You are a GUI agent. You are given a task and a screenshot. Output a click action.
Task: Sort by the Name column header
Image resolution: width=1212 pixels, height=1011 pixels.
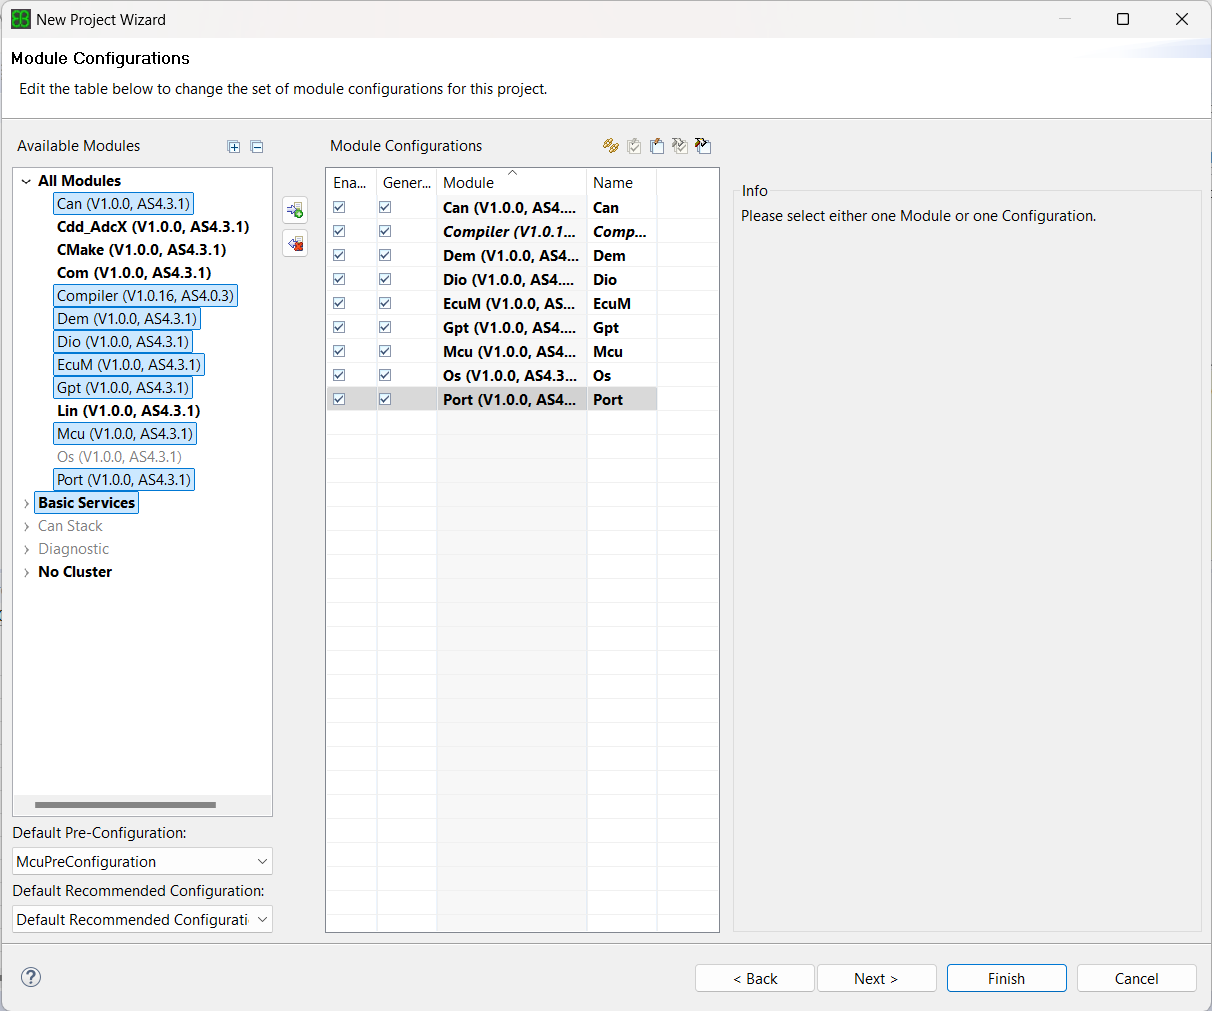click(621, 182)
